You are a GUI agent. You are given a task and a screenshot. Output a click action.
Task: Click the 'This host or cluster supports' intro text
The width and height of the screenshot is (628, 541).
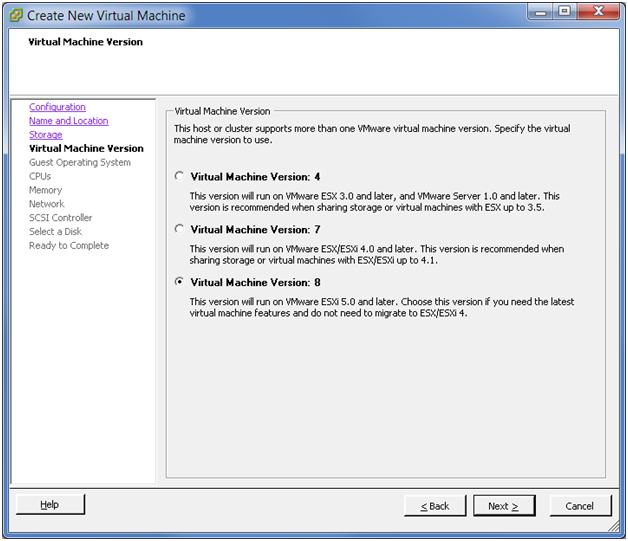pos(372,134)
